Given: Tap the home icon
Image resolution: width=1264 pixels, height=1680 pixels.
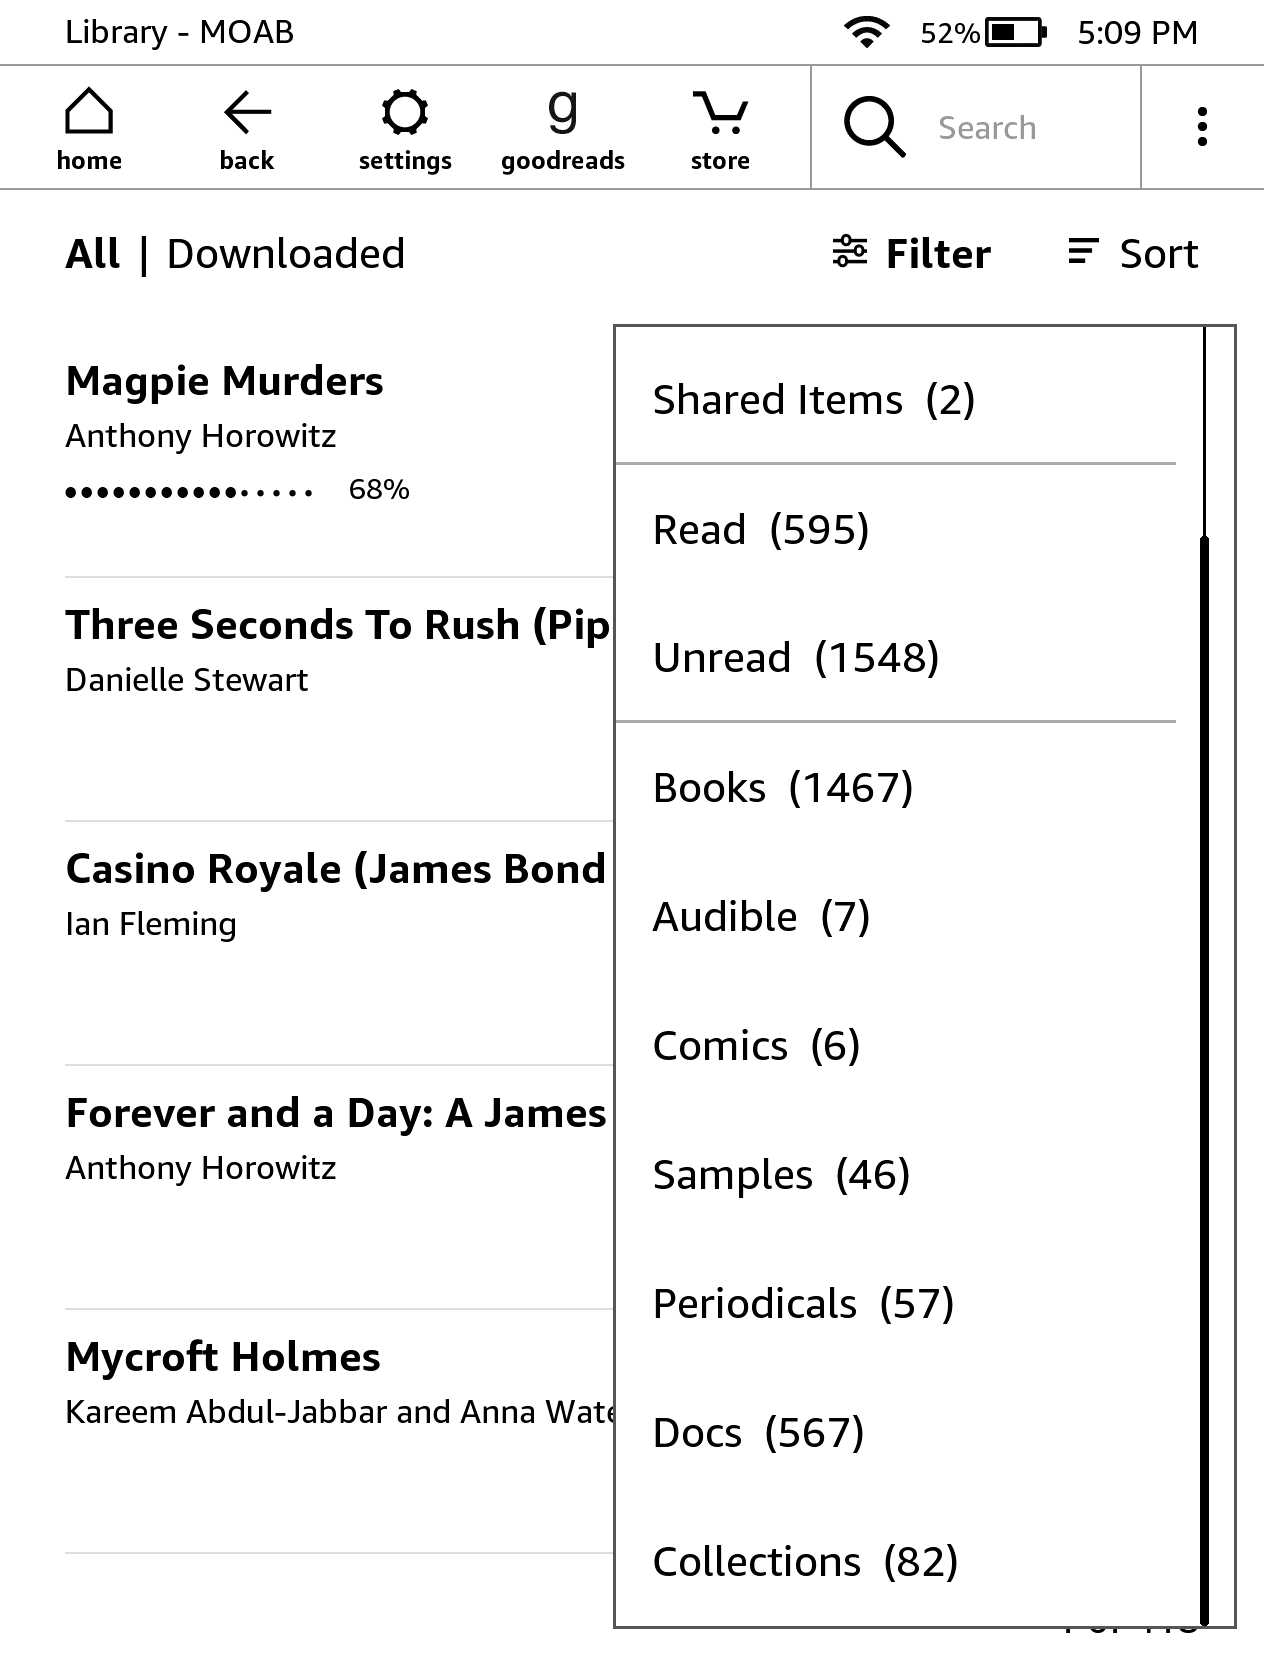Looking at the screenshot, I should click(x=89, y=128).
